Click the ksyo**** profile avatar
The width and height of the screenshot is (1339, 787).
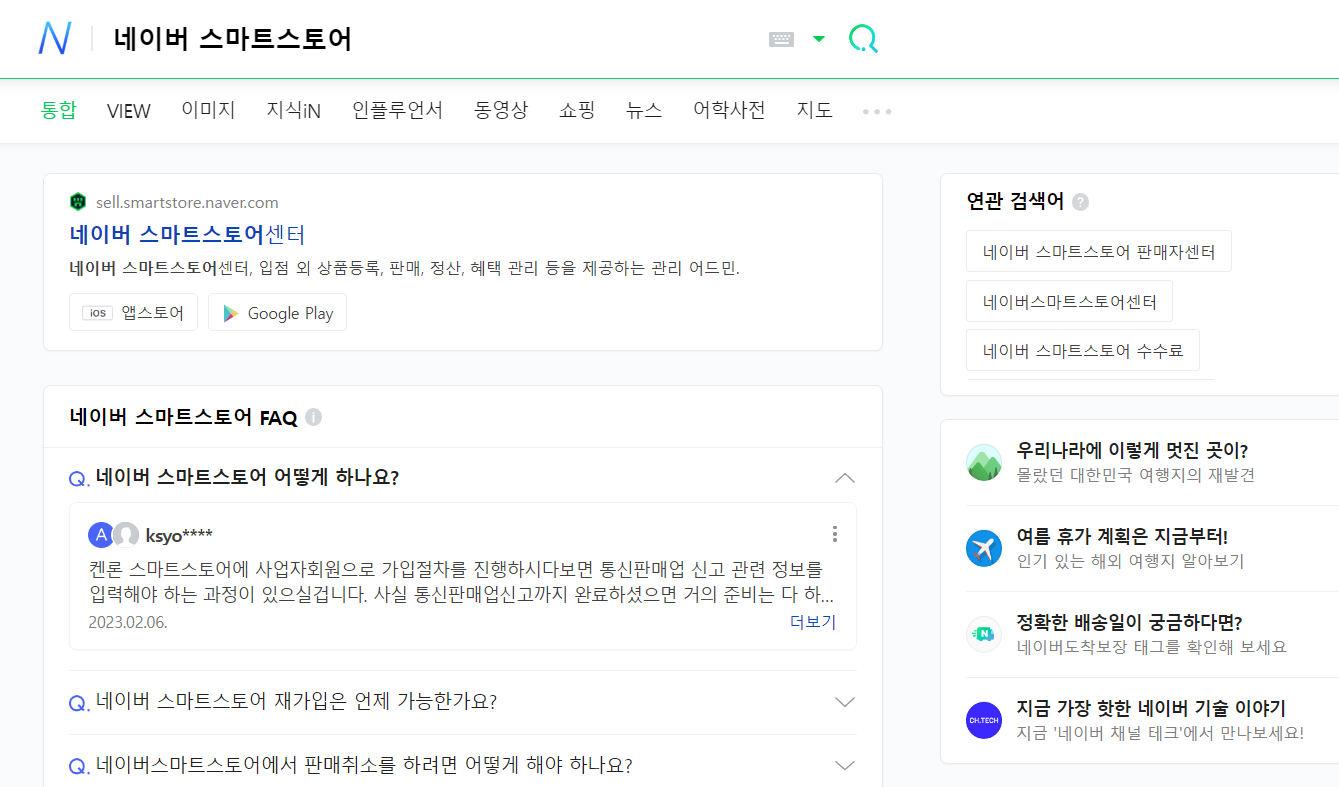click(126, 535)
